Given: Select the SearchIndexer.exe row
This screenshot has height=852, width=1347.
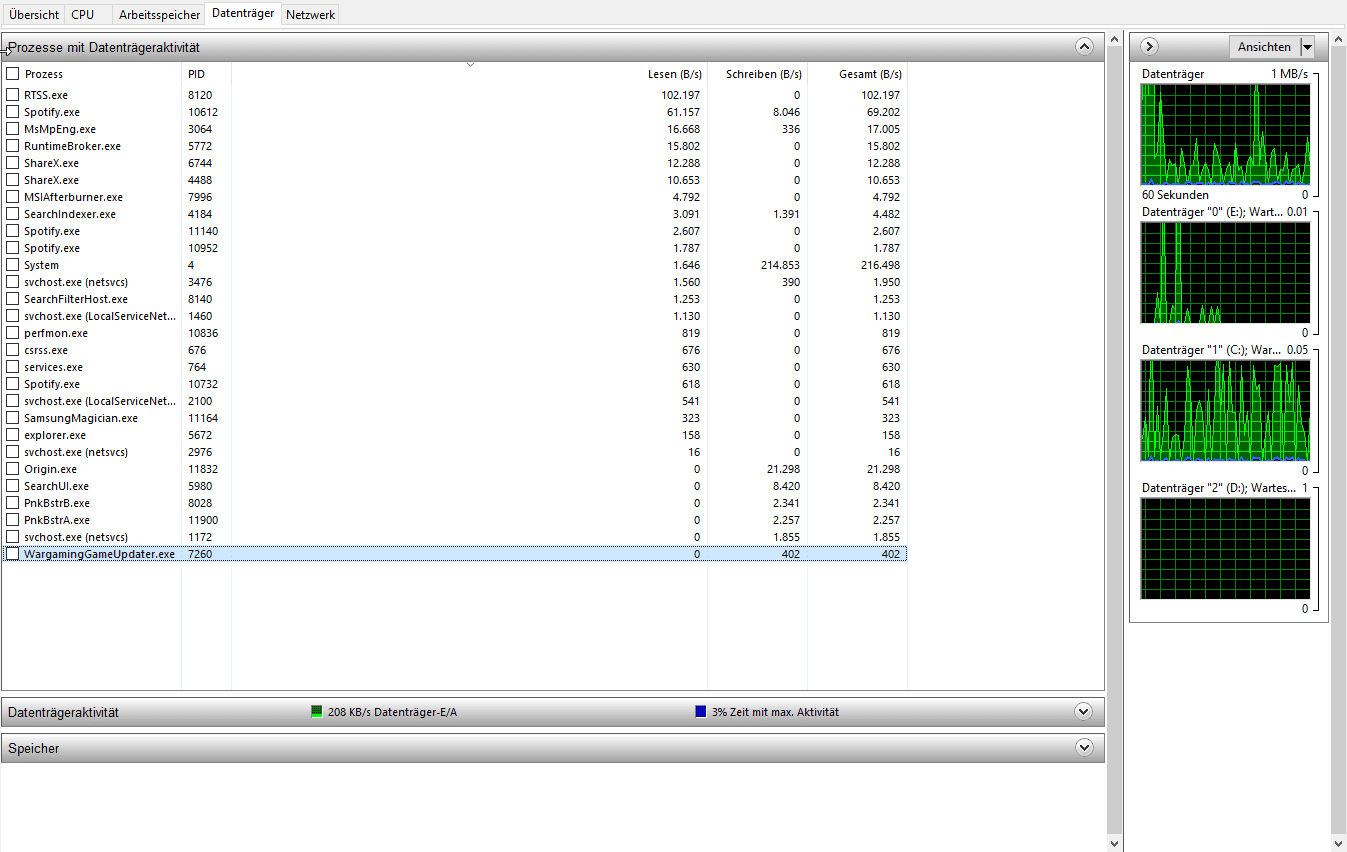Looking at the screenshot, I should [x=454, y=214].
